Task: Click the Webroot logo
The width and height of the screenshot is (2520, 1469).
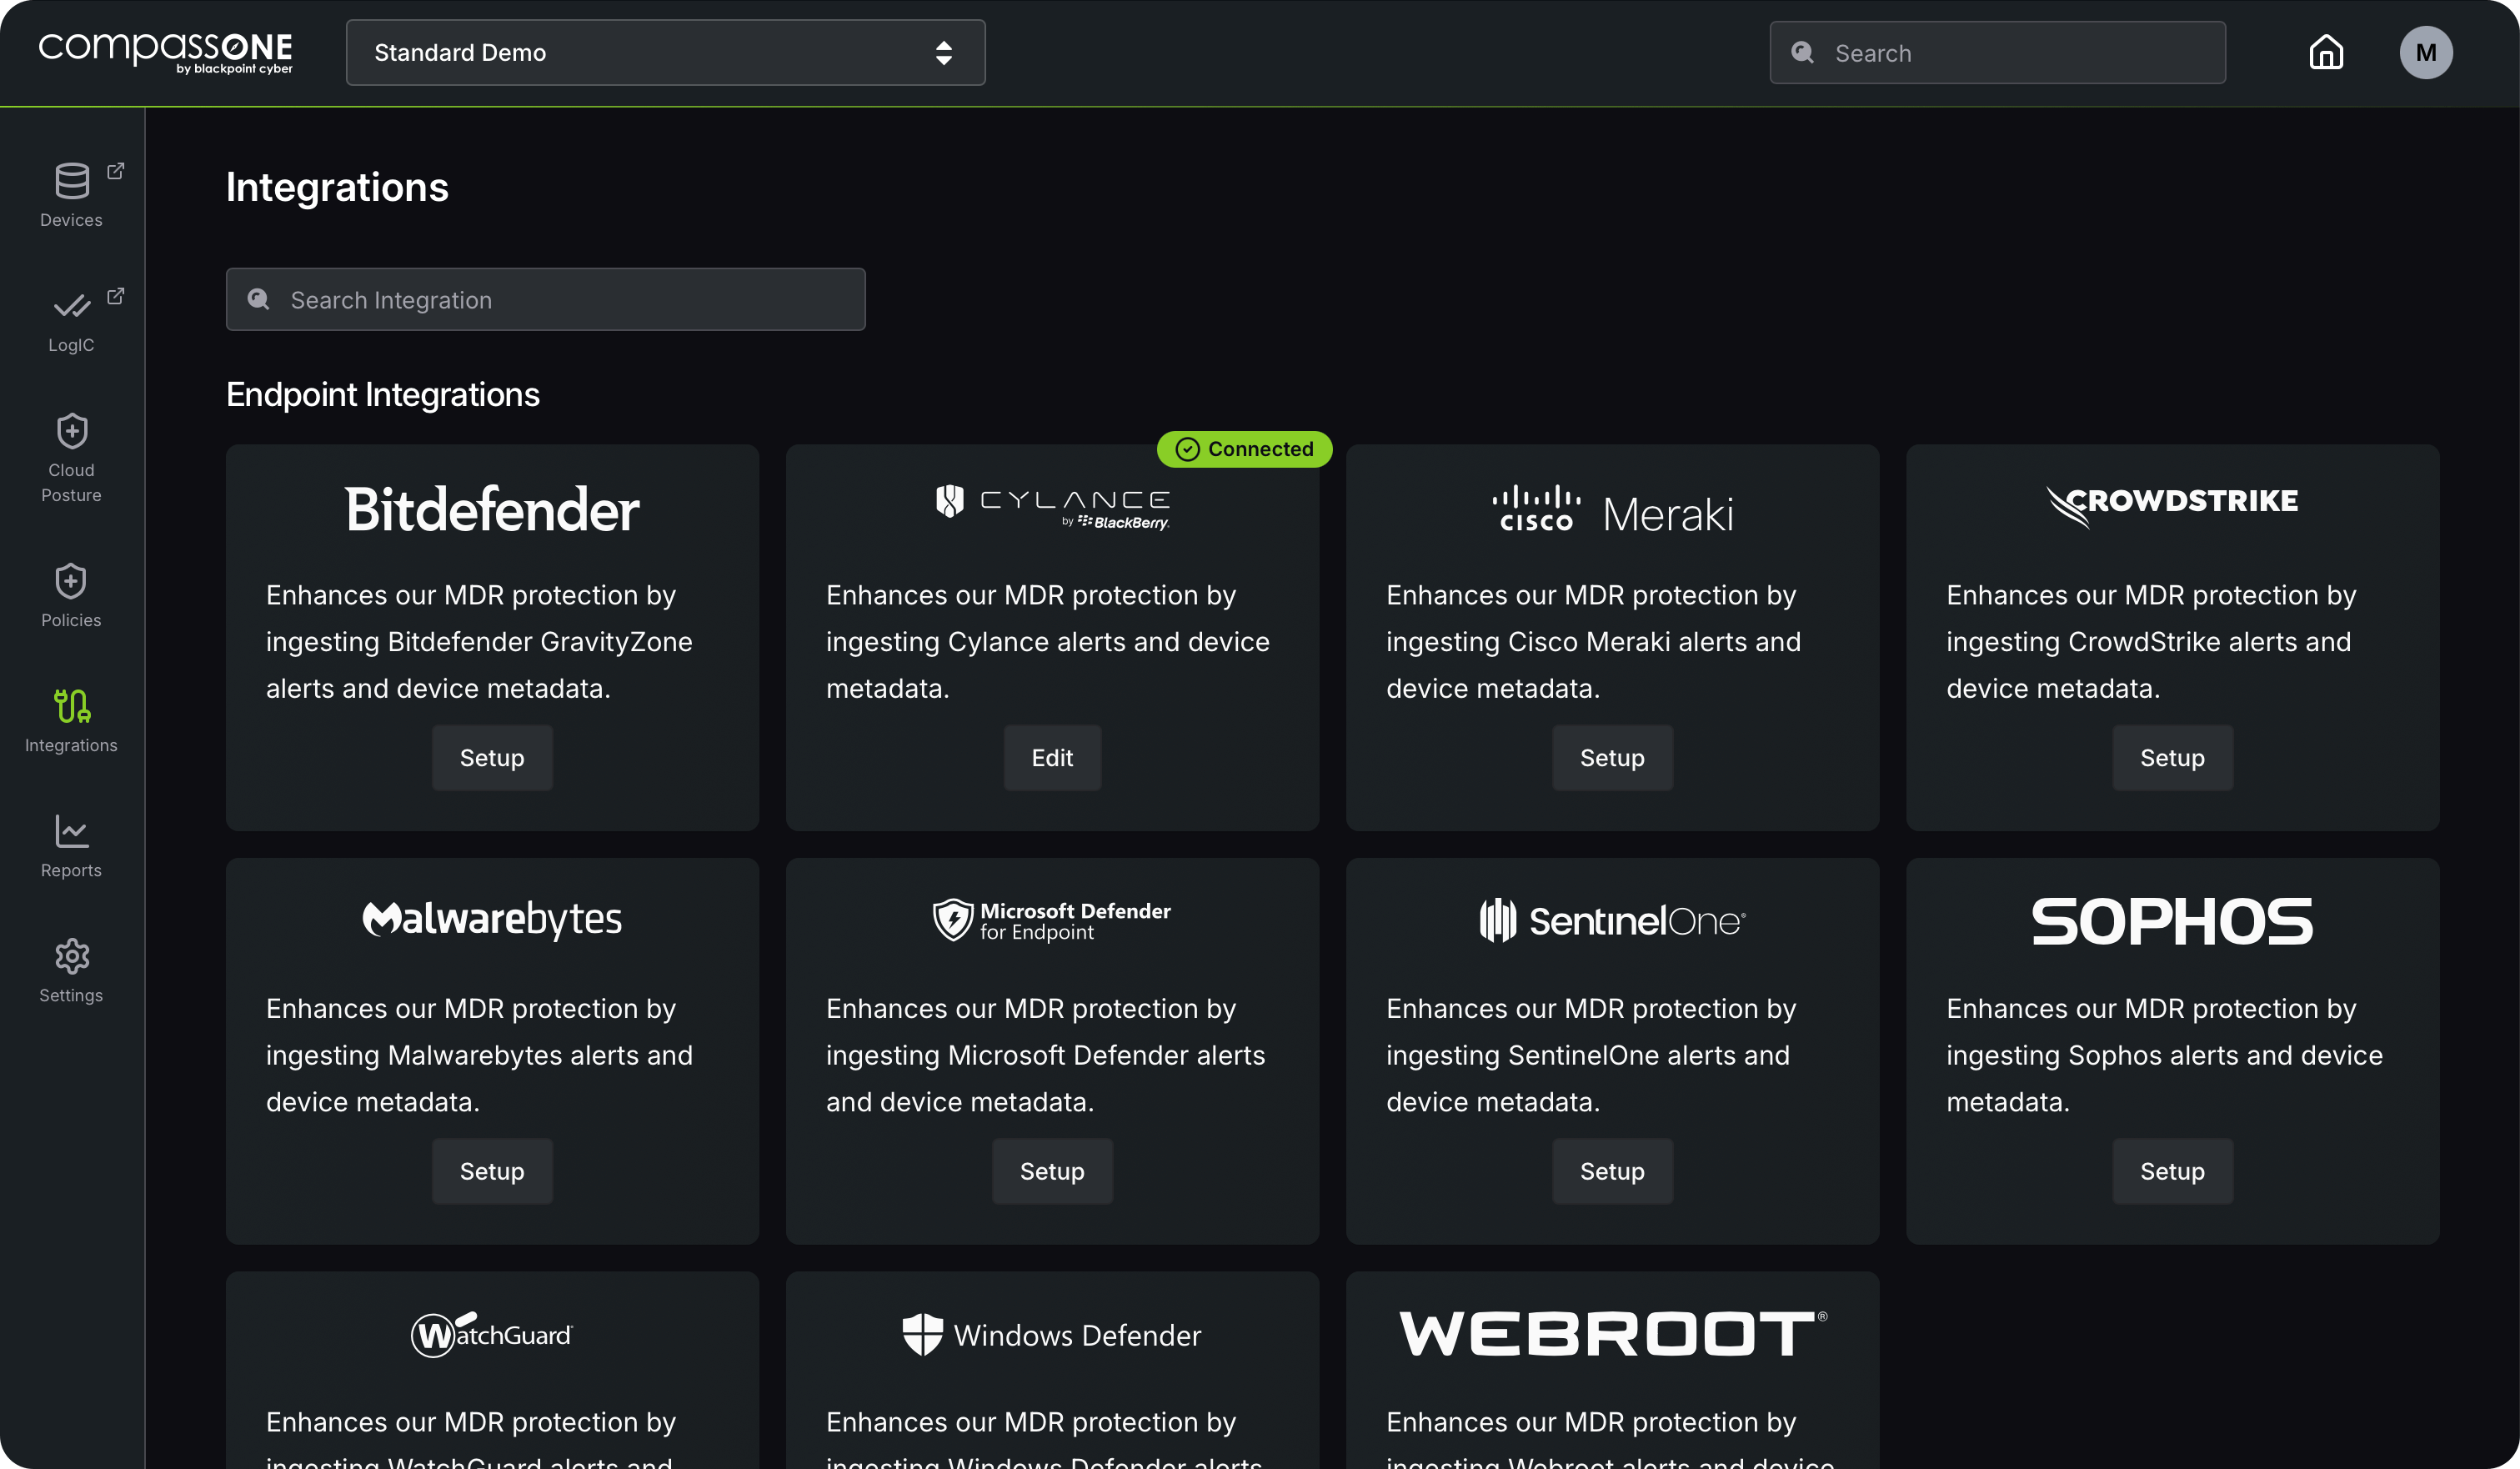Action: pos(1612,1334)
